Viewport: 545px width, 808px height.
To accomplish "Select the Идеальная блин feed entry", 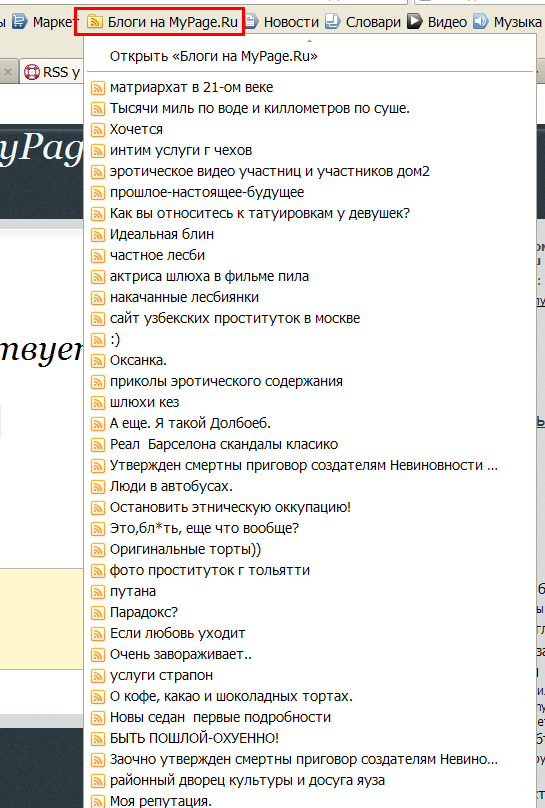I will coord(309,234).
